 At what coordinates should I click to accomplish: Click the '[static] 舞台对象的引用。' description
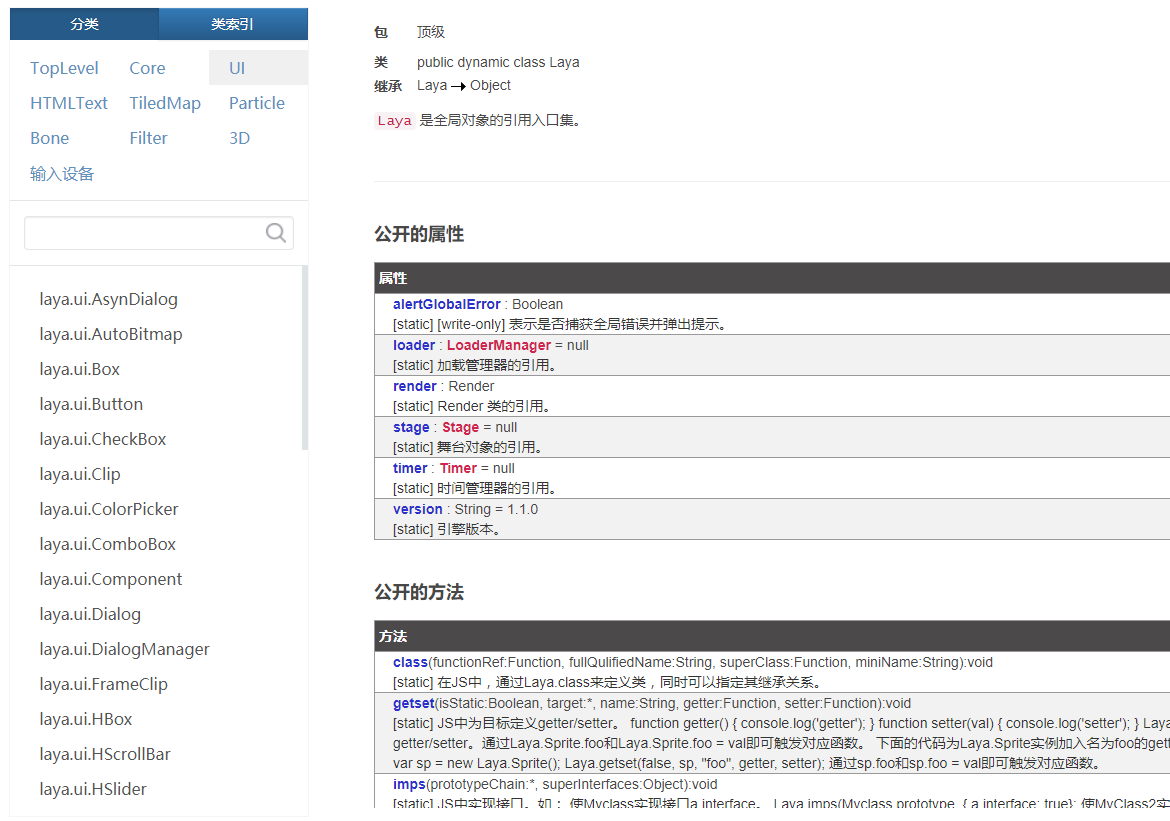(469, 448)
